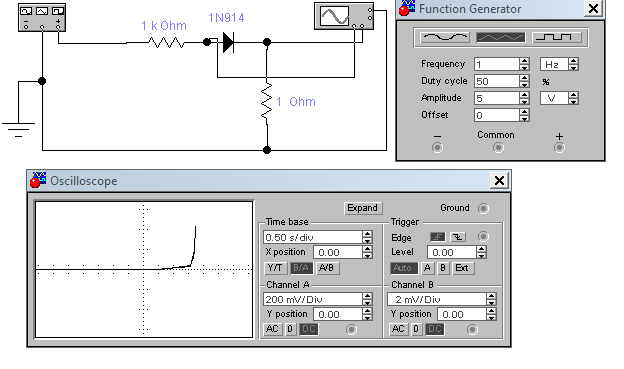Screen dimensions: 624x369
Task: Click the ground symbol in circuit
Action: coord(18,129)
